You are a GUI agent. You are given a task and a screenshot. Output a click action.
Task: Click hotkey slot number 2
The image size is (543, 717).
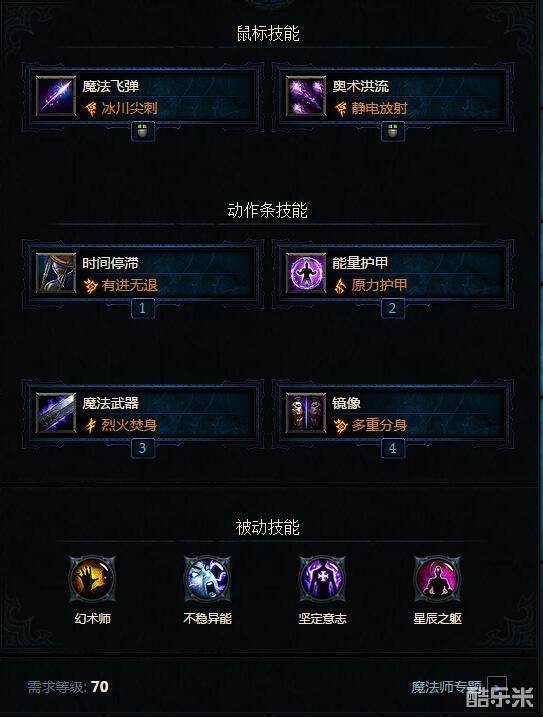point(392,308)
